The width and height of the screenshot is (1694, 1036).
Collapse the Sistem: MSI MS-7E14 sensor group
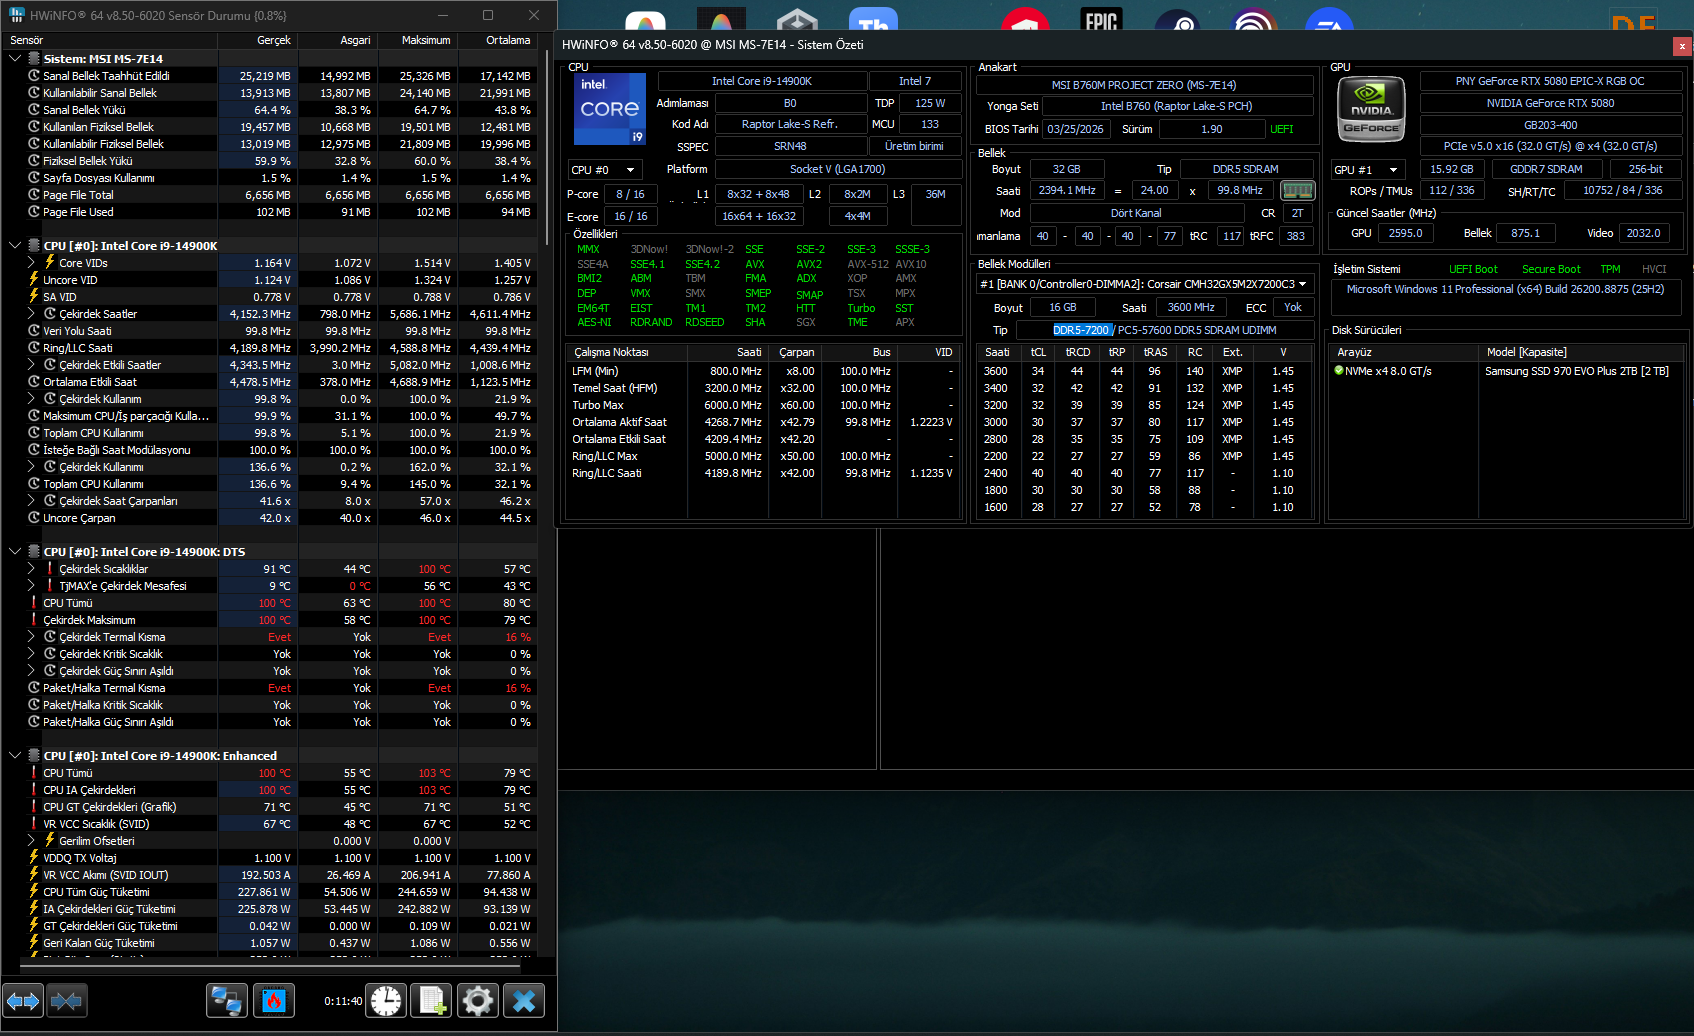15,59
